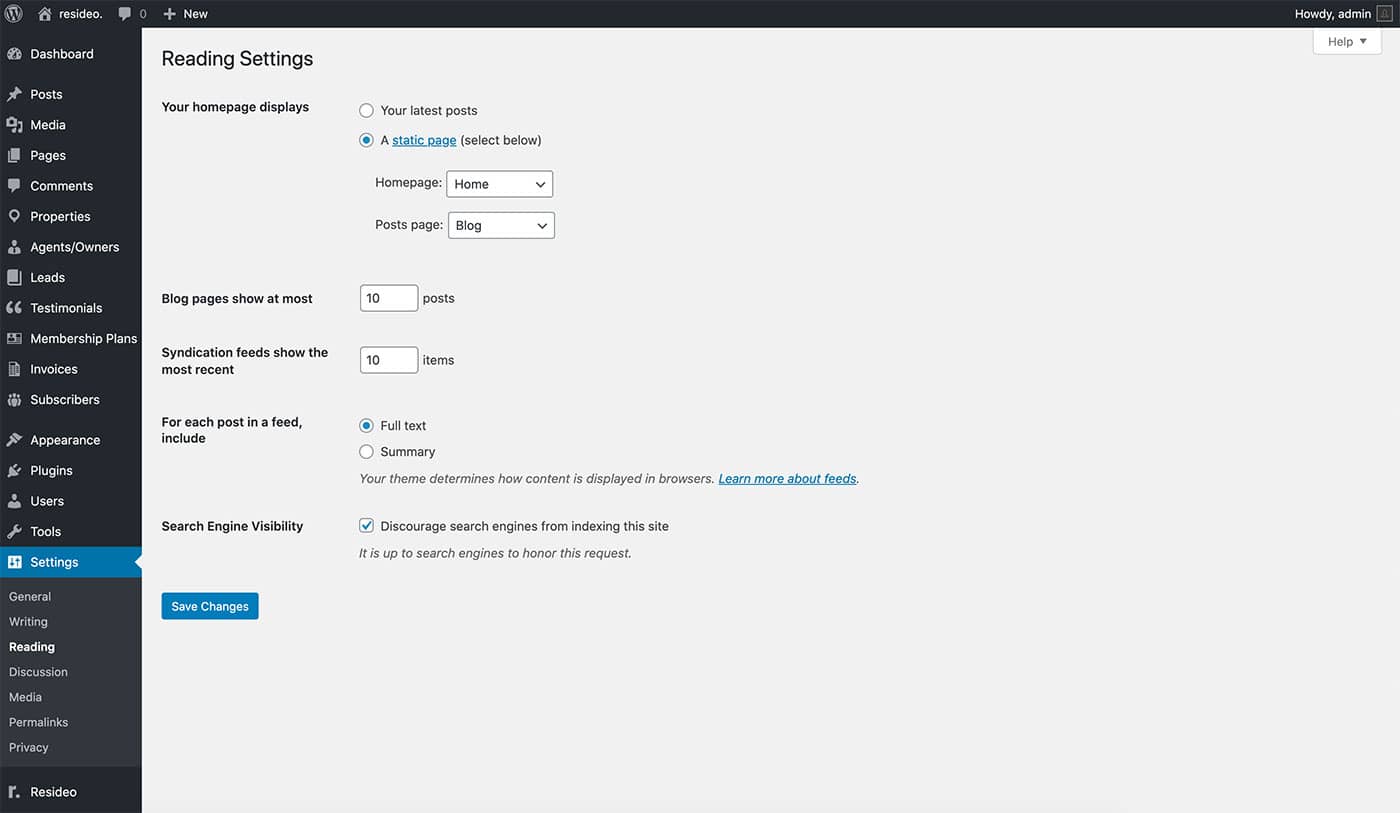Click the Properties map pin icon
Viewport: 1400px width, 813px height.
tap(14, 216)
